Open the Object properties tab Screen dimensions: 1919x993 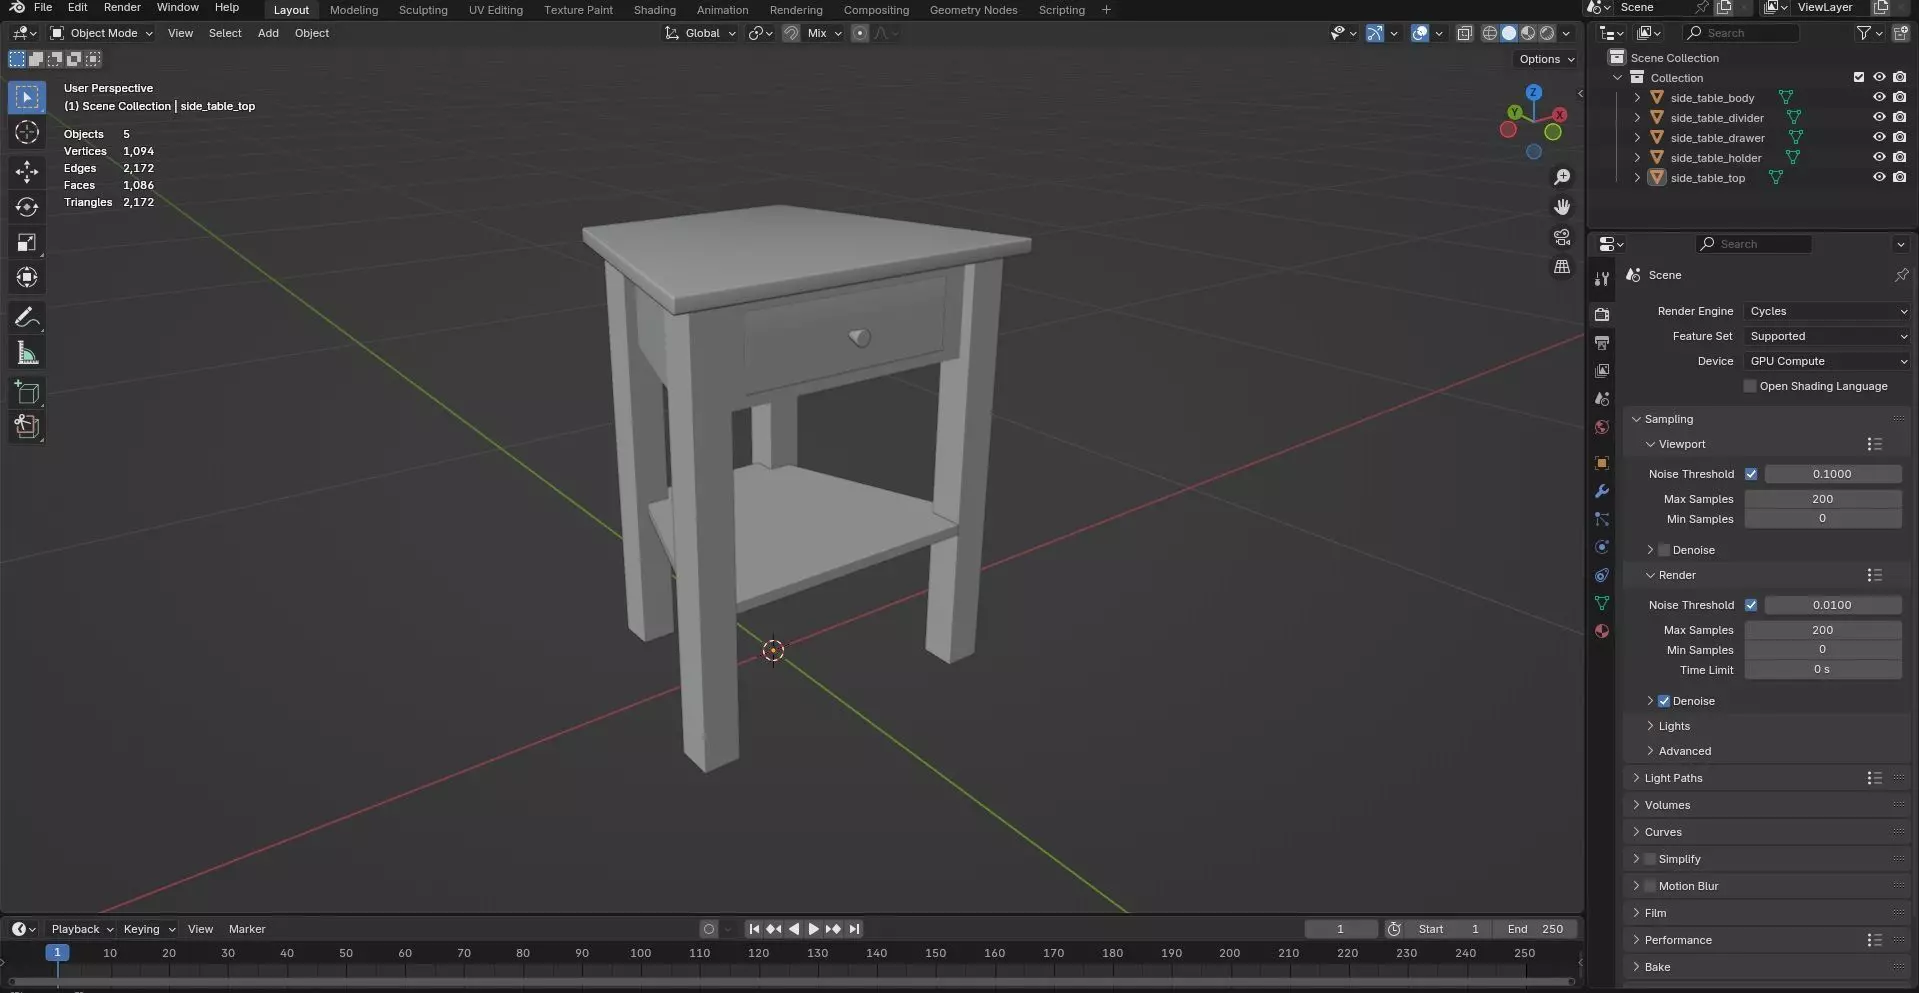[1602, 463]
